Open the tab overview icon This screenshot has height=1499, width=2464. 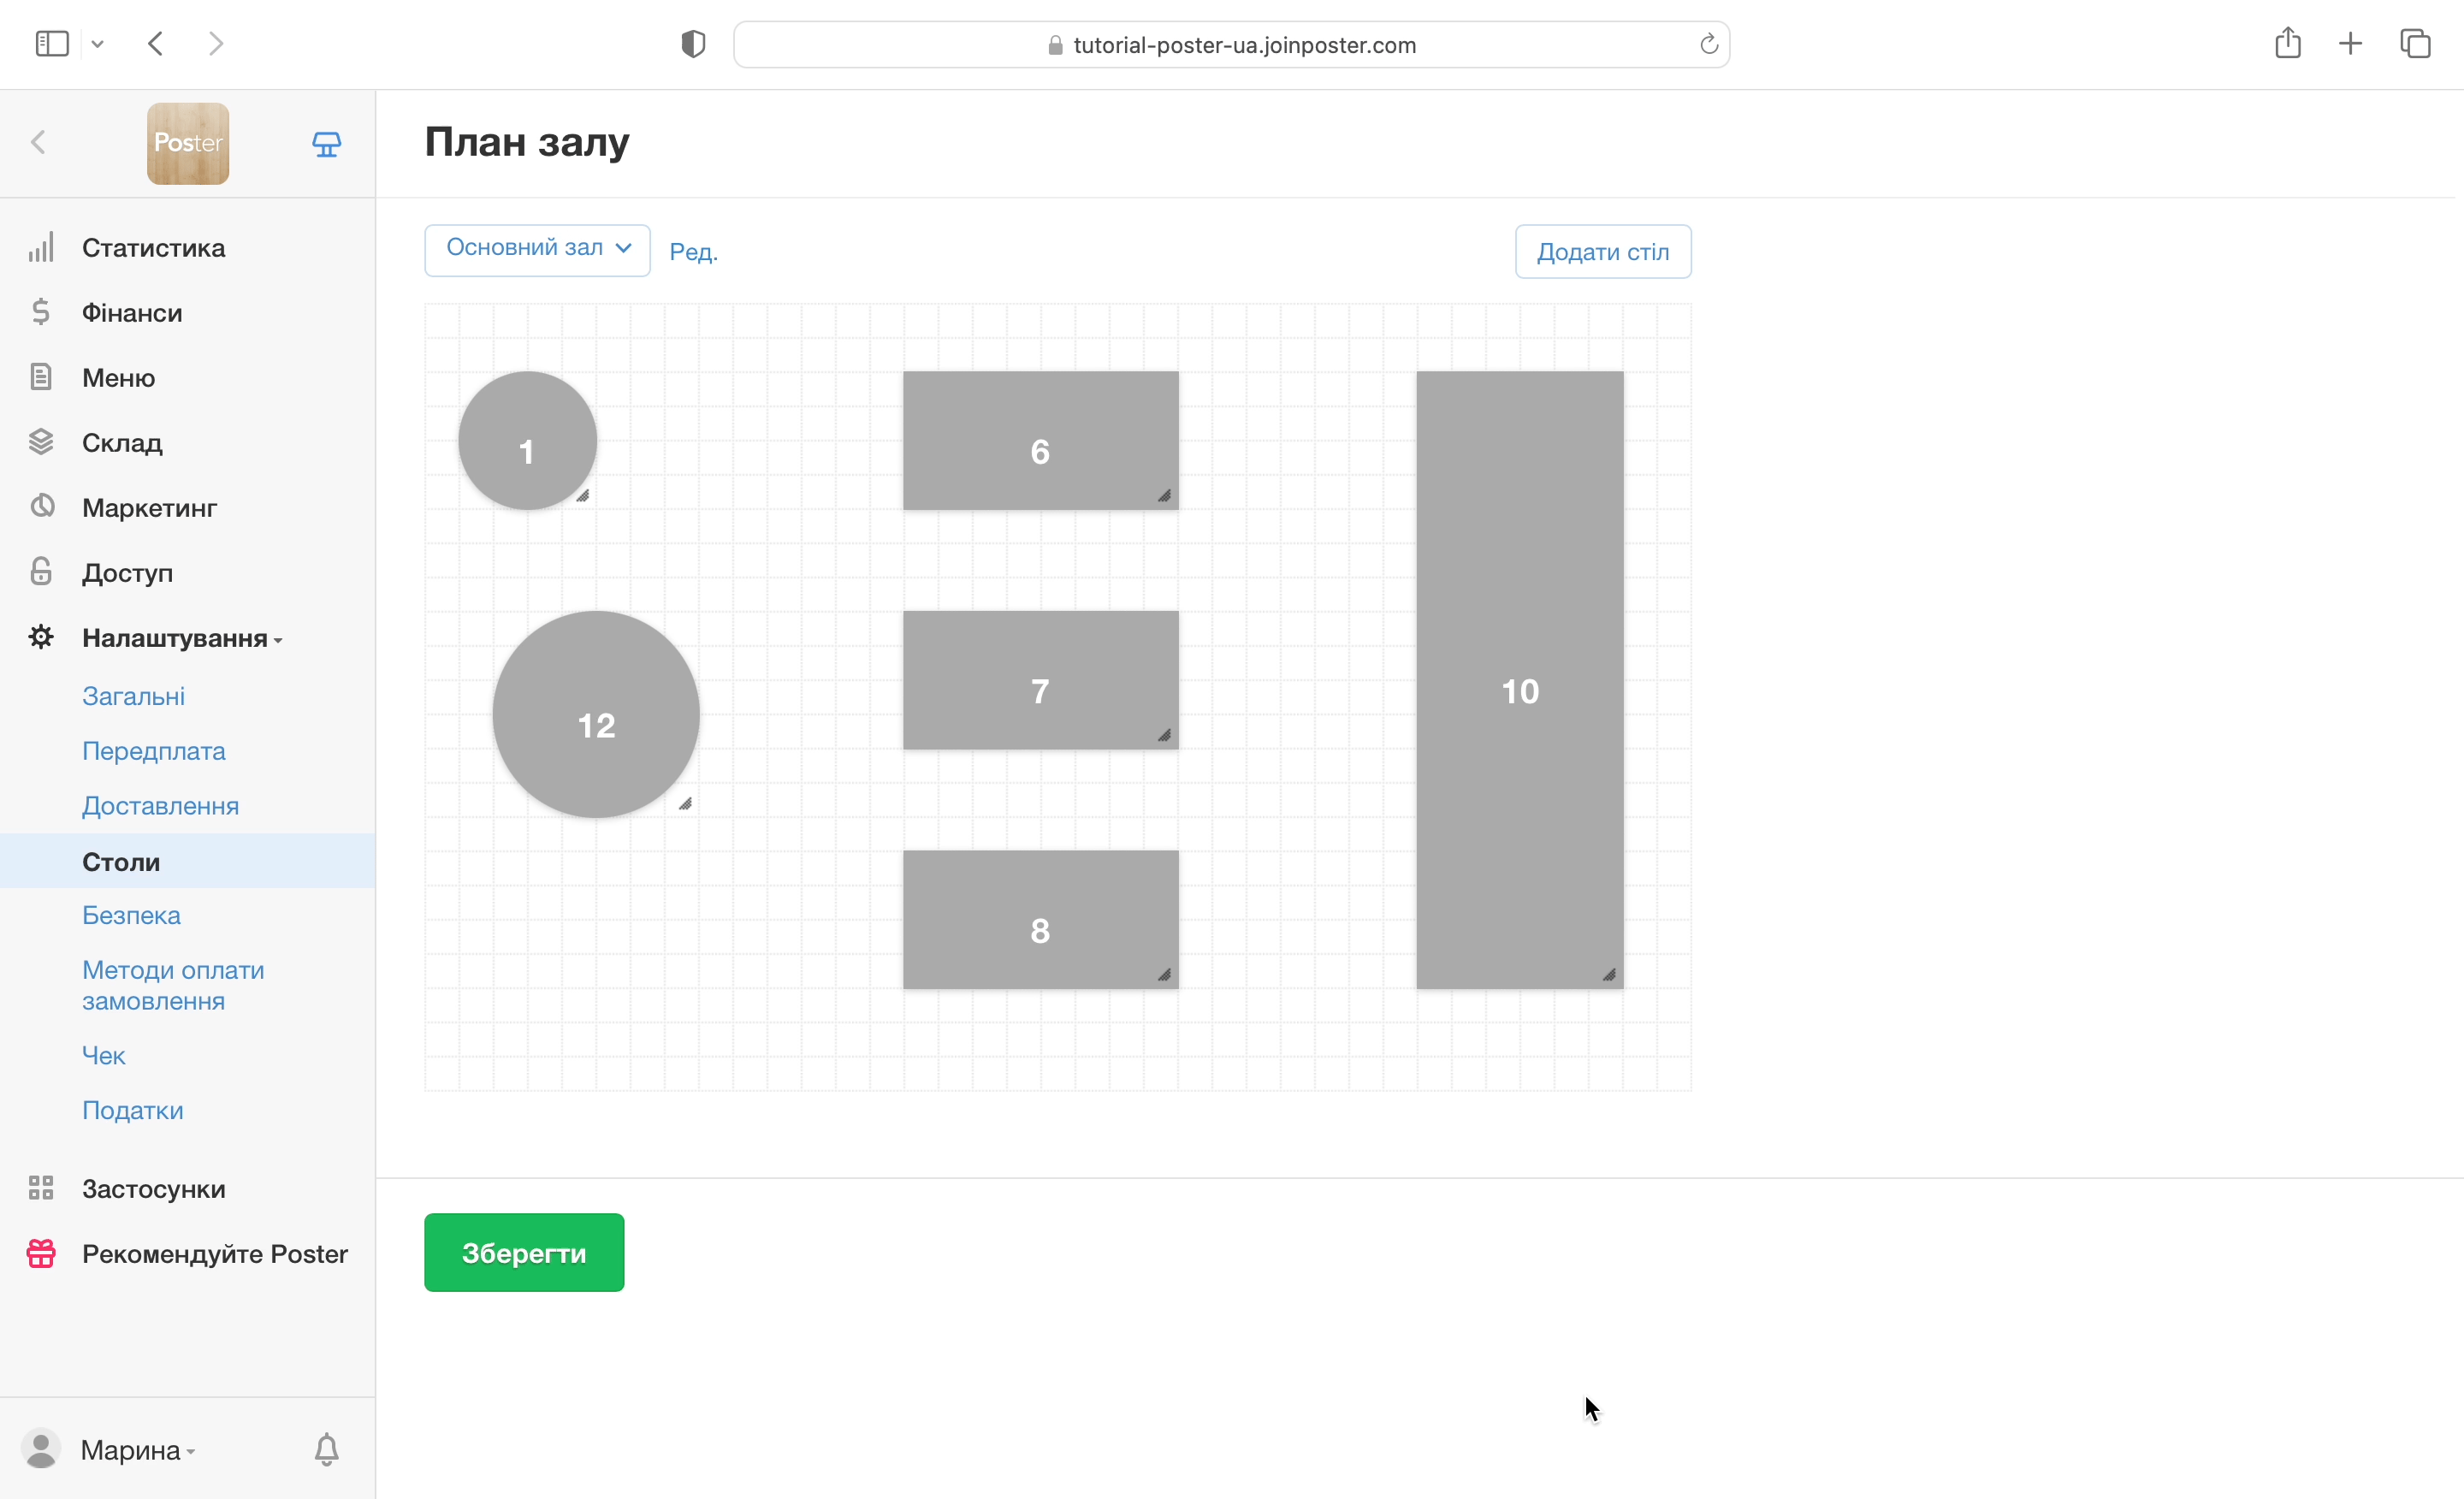(x=2414, y=43)
